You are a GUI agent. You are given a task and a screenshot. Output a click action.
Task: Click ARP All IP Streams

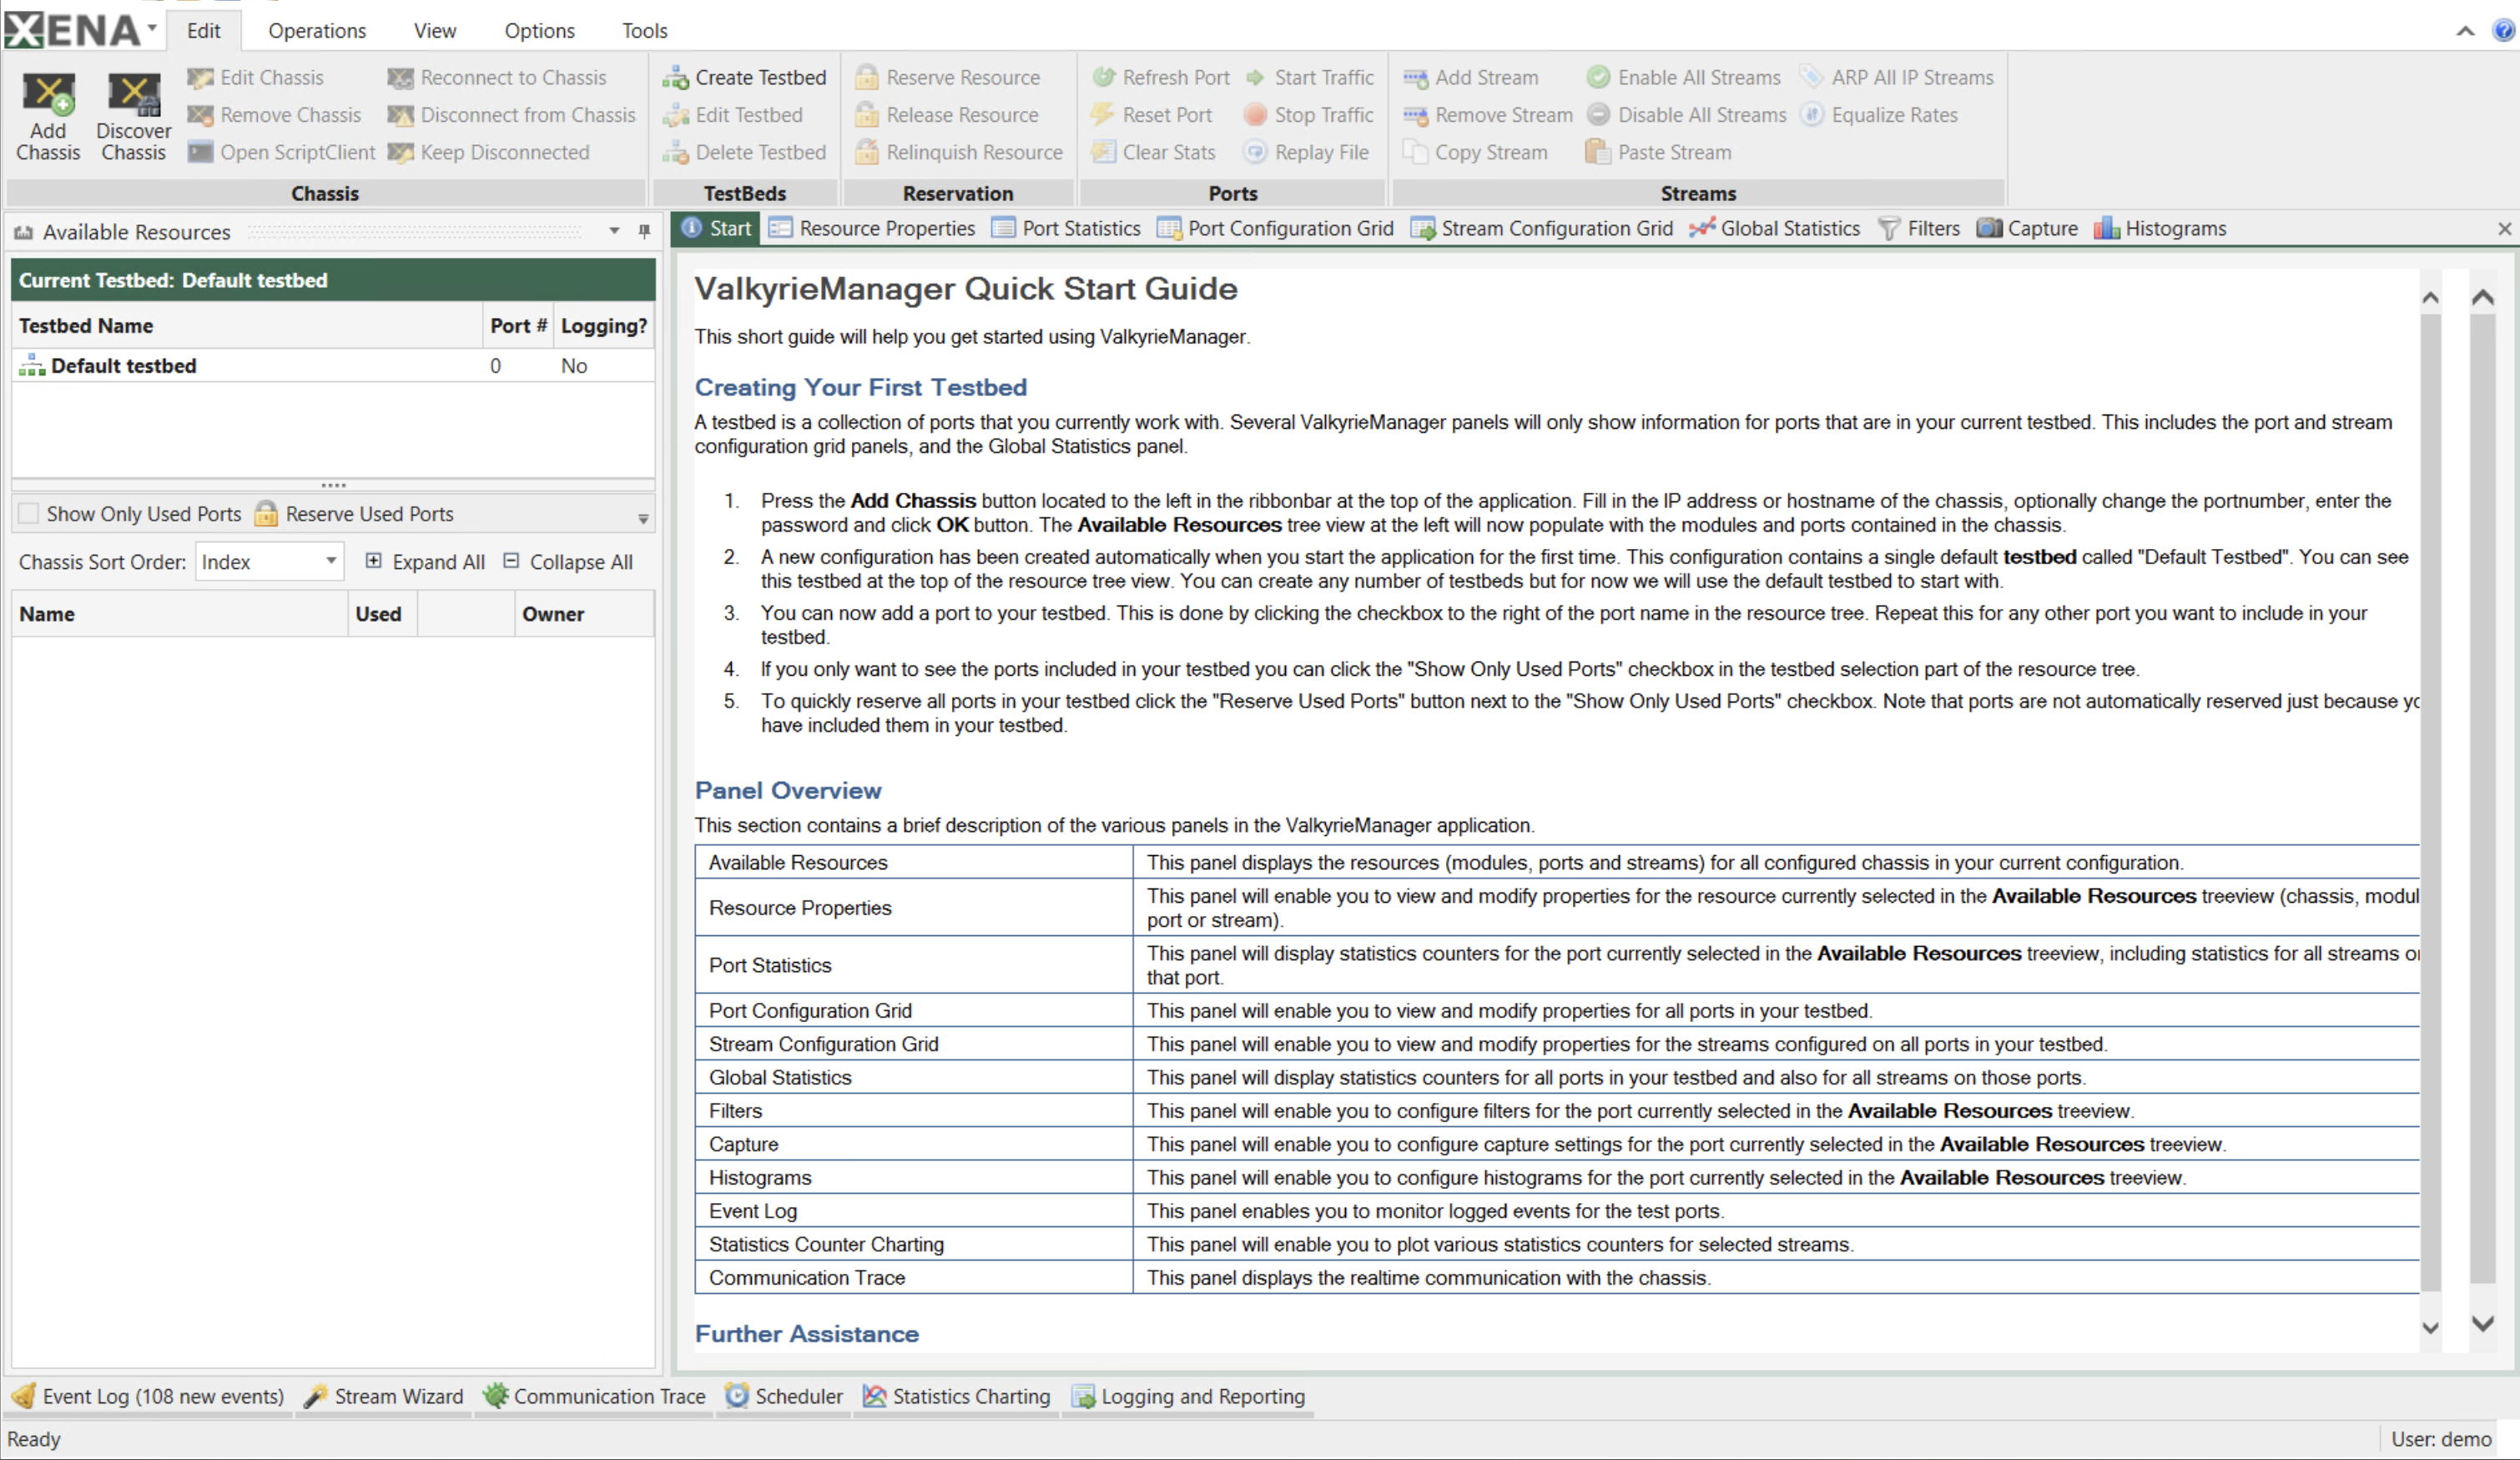(1896, 77)
